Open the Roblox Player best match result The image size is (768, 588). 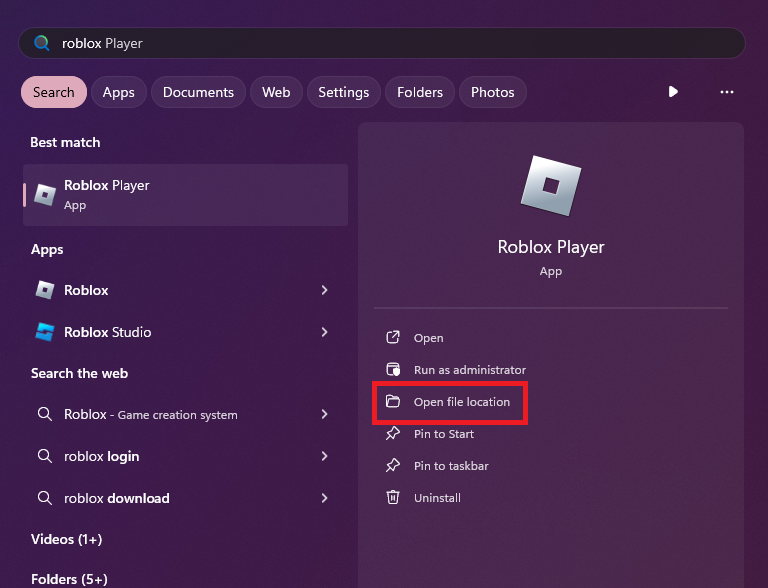pos(186,195)
